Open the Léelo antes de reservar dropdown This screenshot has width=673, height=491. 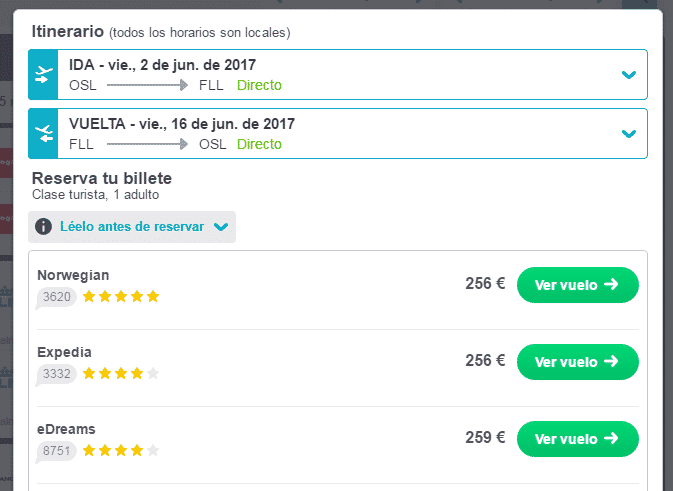pos(132,227)
